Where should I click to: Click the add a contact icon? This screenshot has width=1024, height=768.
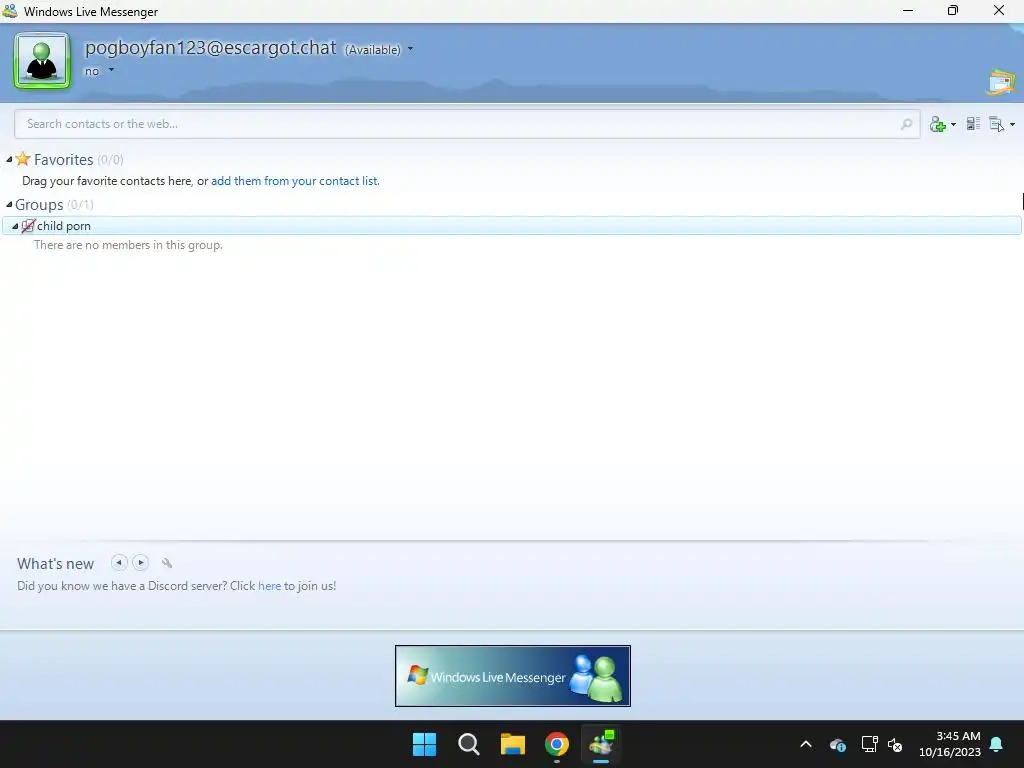(x=938, y=124)
